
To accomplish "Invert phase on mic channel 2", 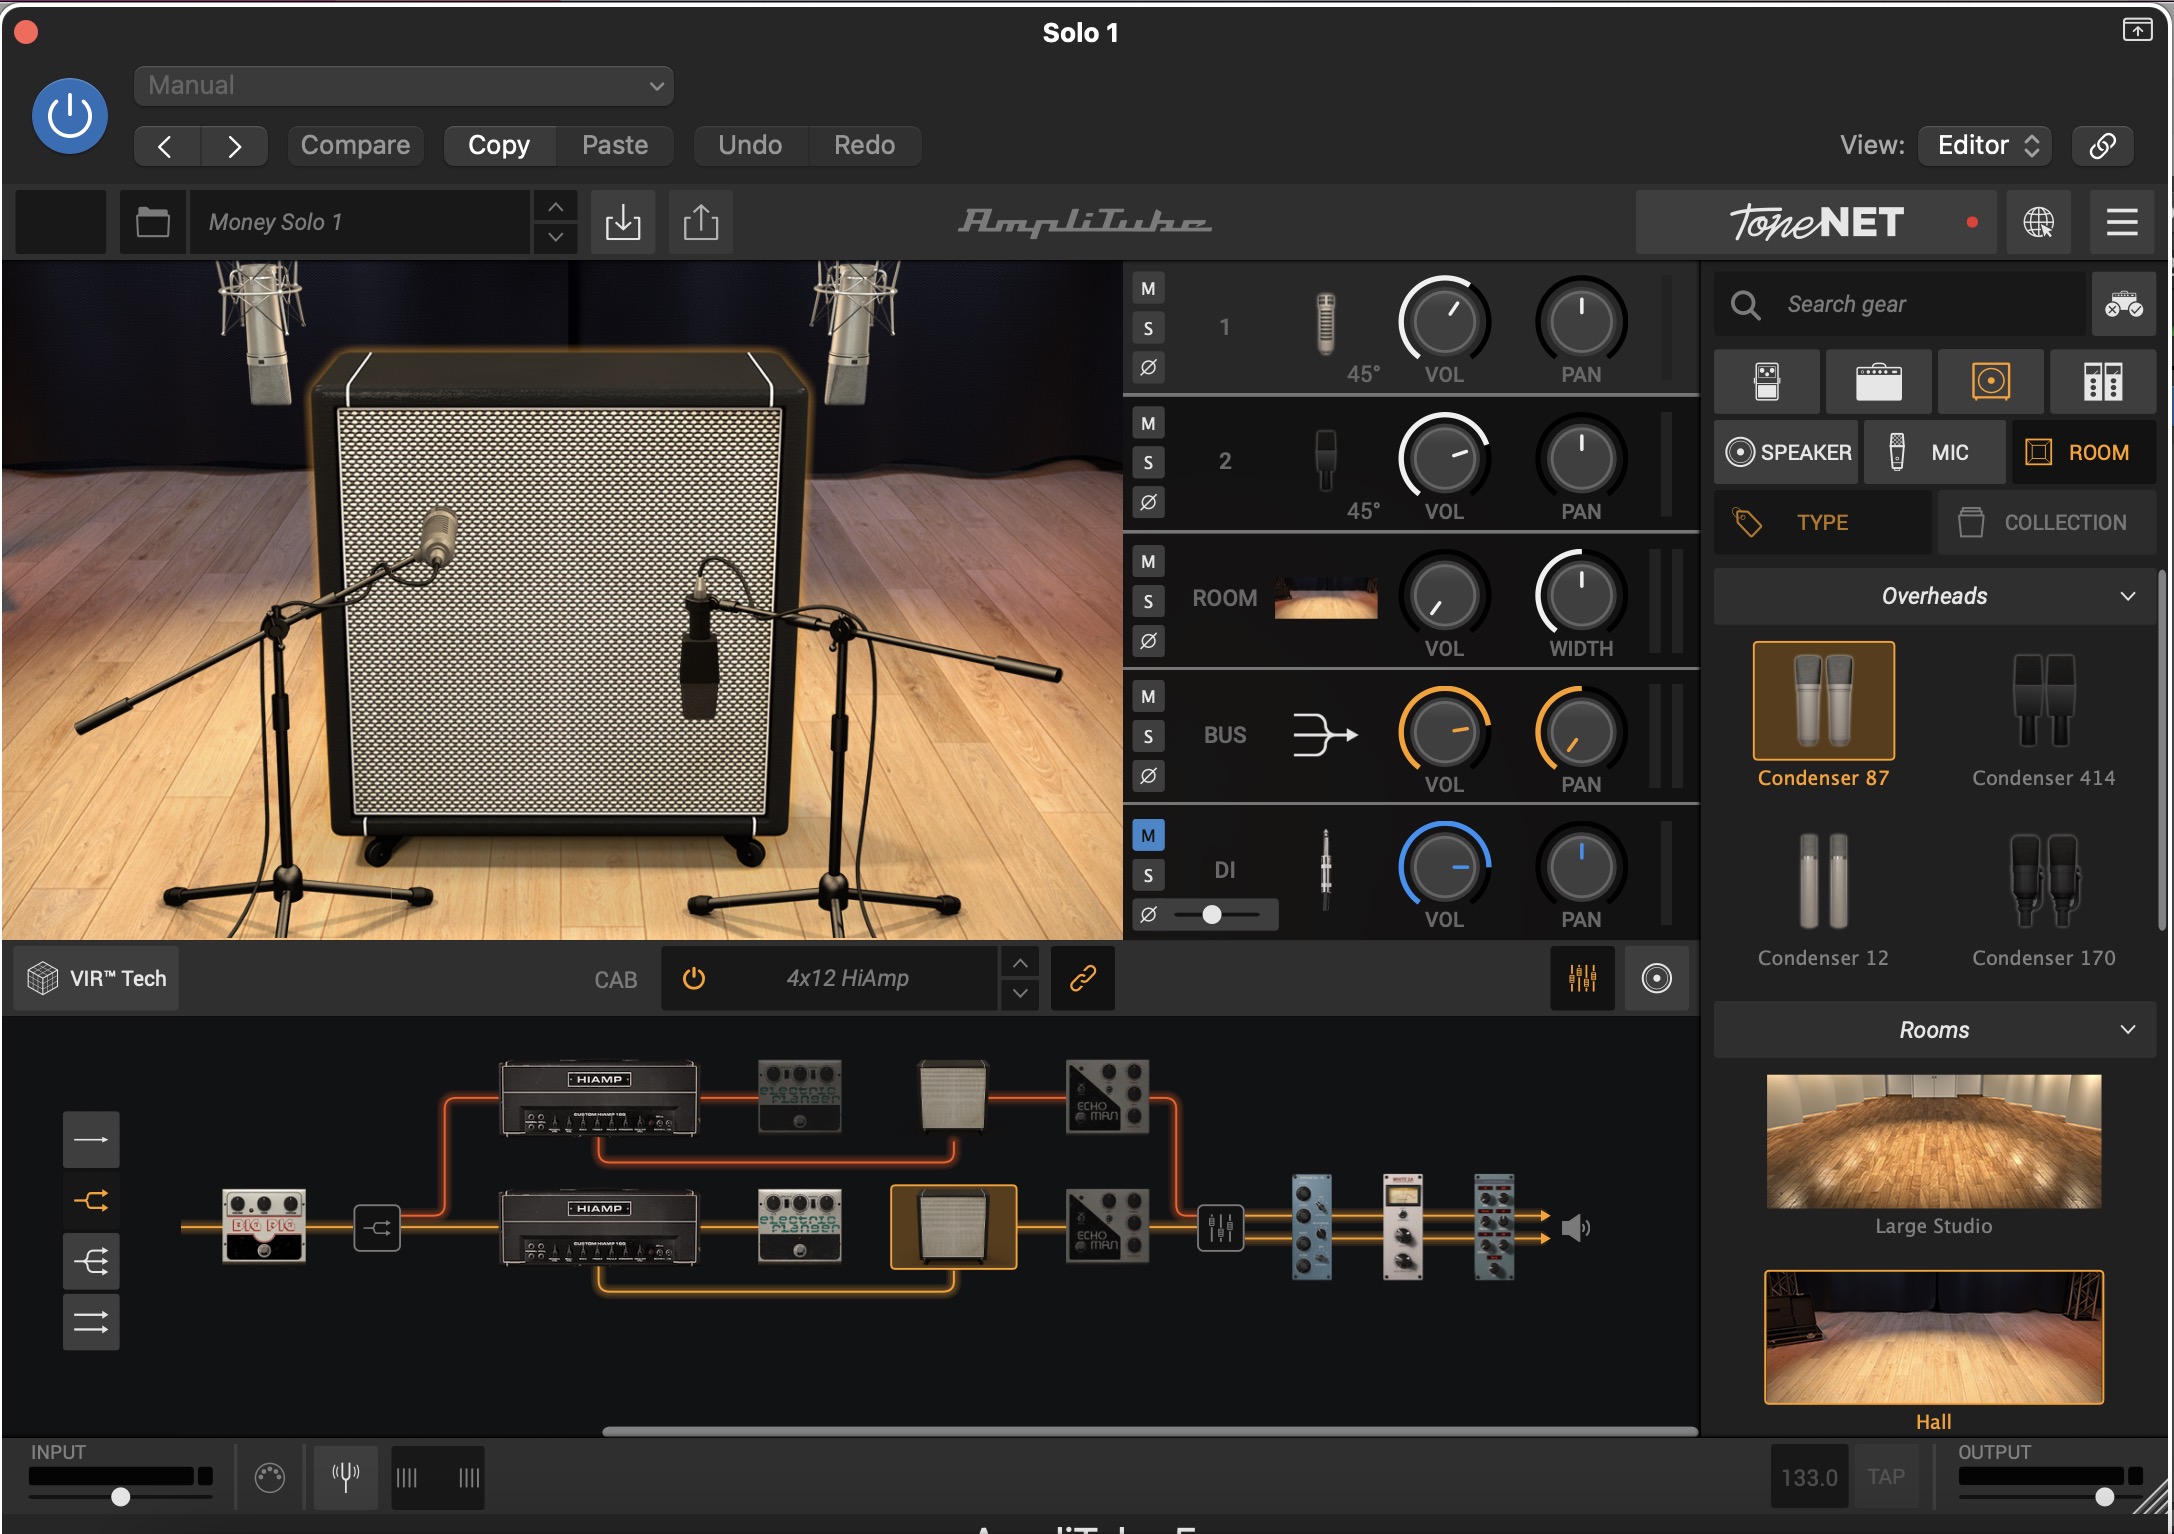I will point(1148,502).
